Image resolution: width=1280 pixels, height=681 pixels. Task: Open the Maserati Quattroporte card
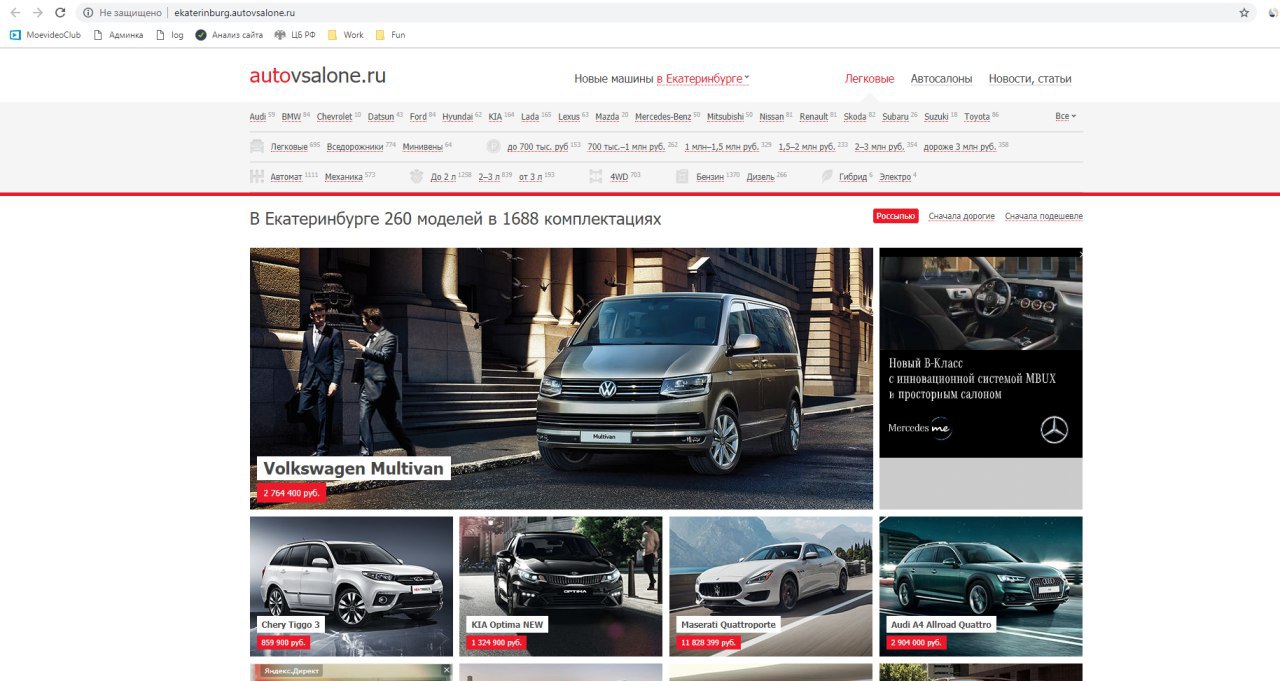[x=771, y=586]
